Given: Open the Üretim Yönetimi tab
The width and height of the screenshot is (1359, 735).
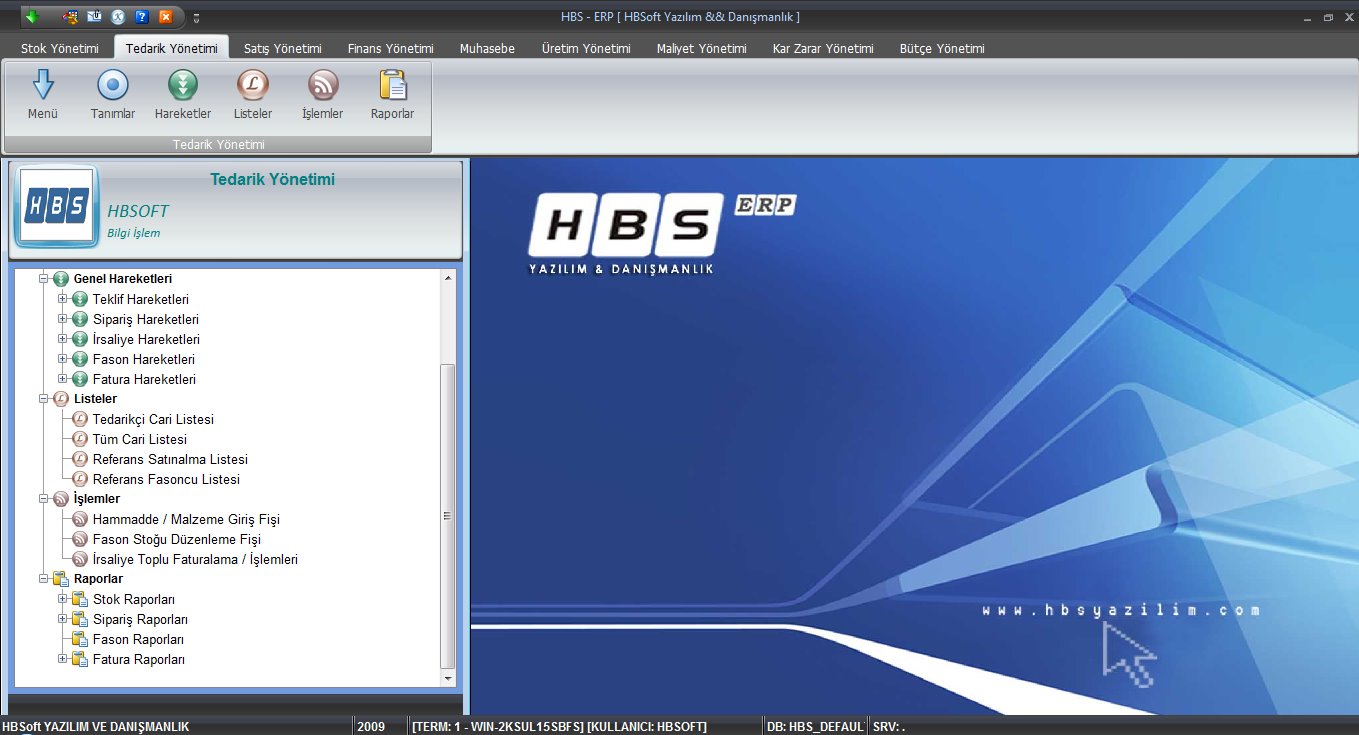Looking at the screenshot, I should point(586,48).
